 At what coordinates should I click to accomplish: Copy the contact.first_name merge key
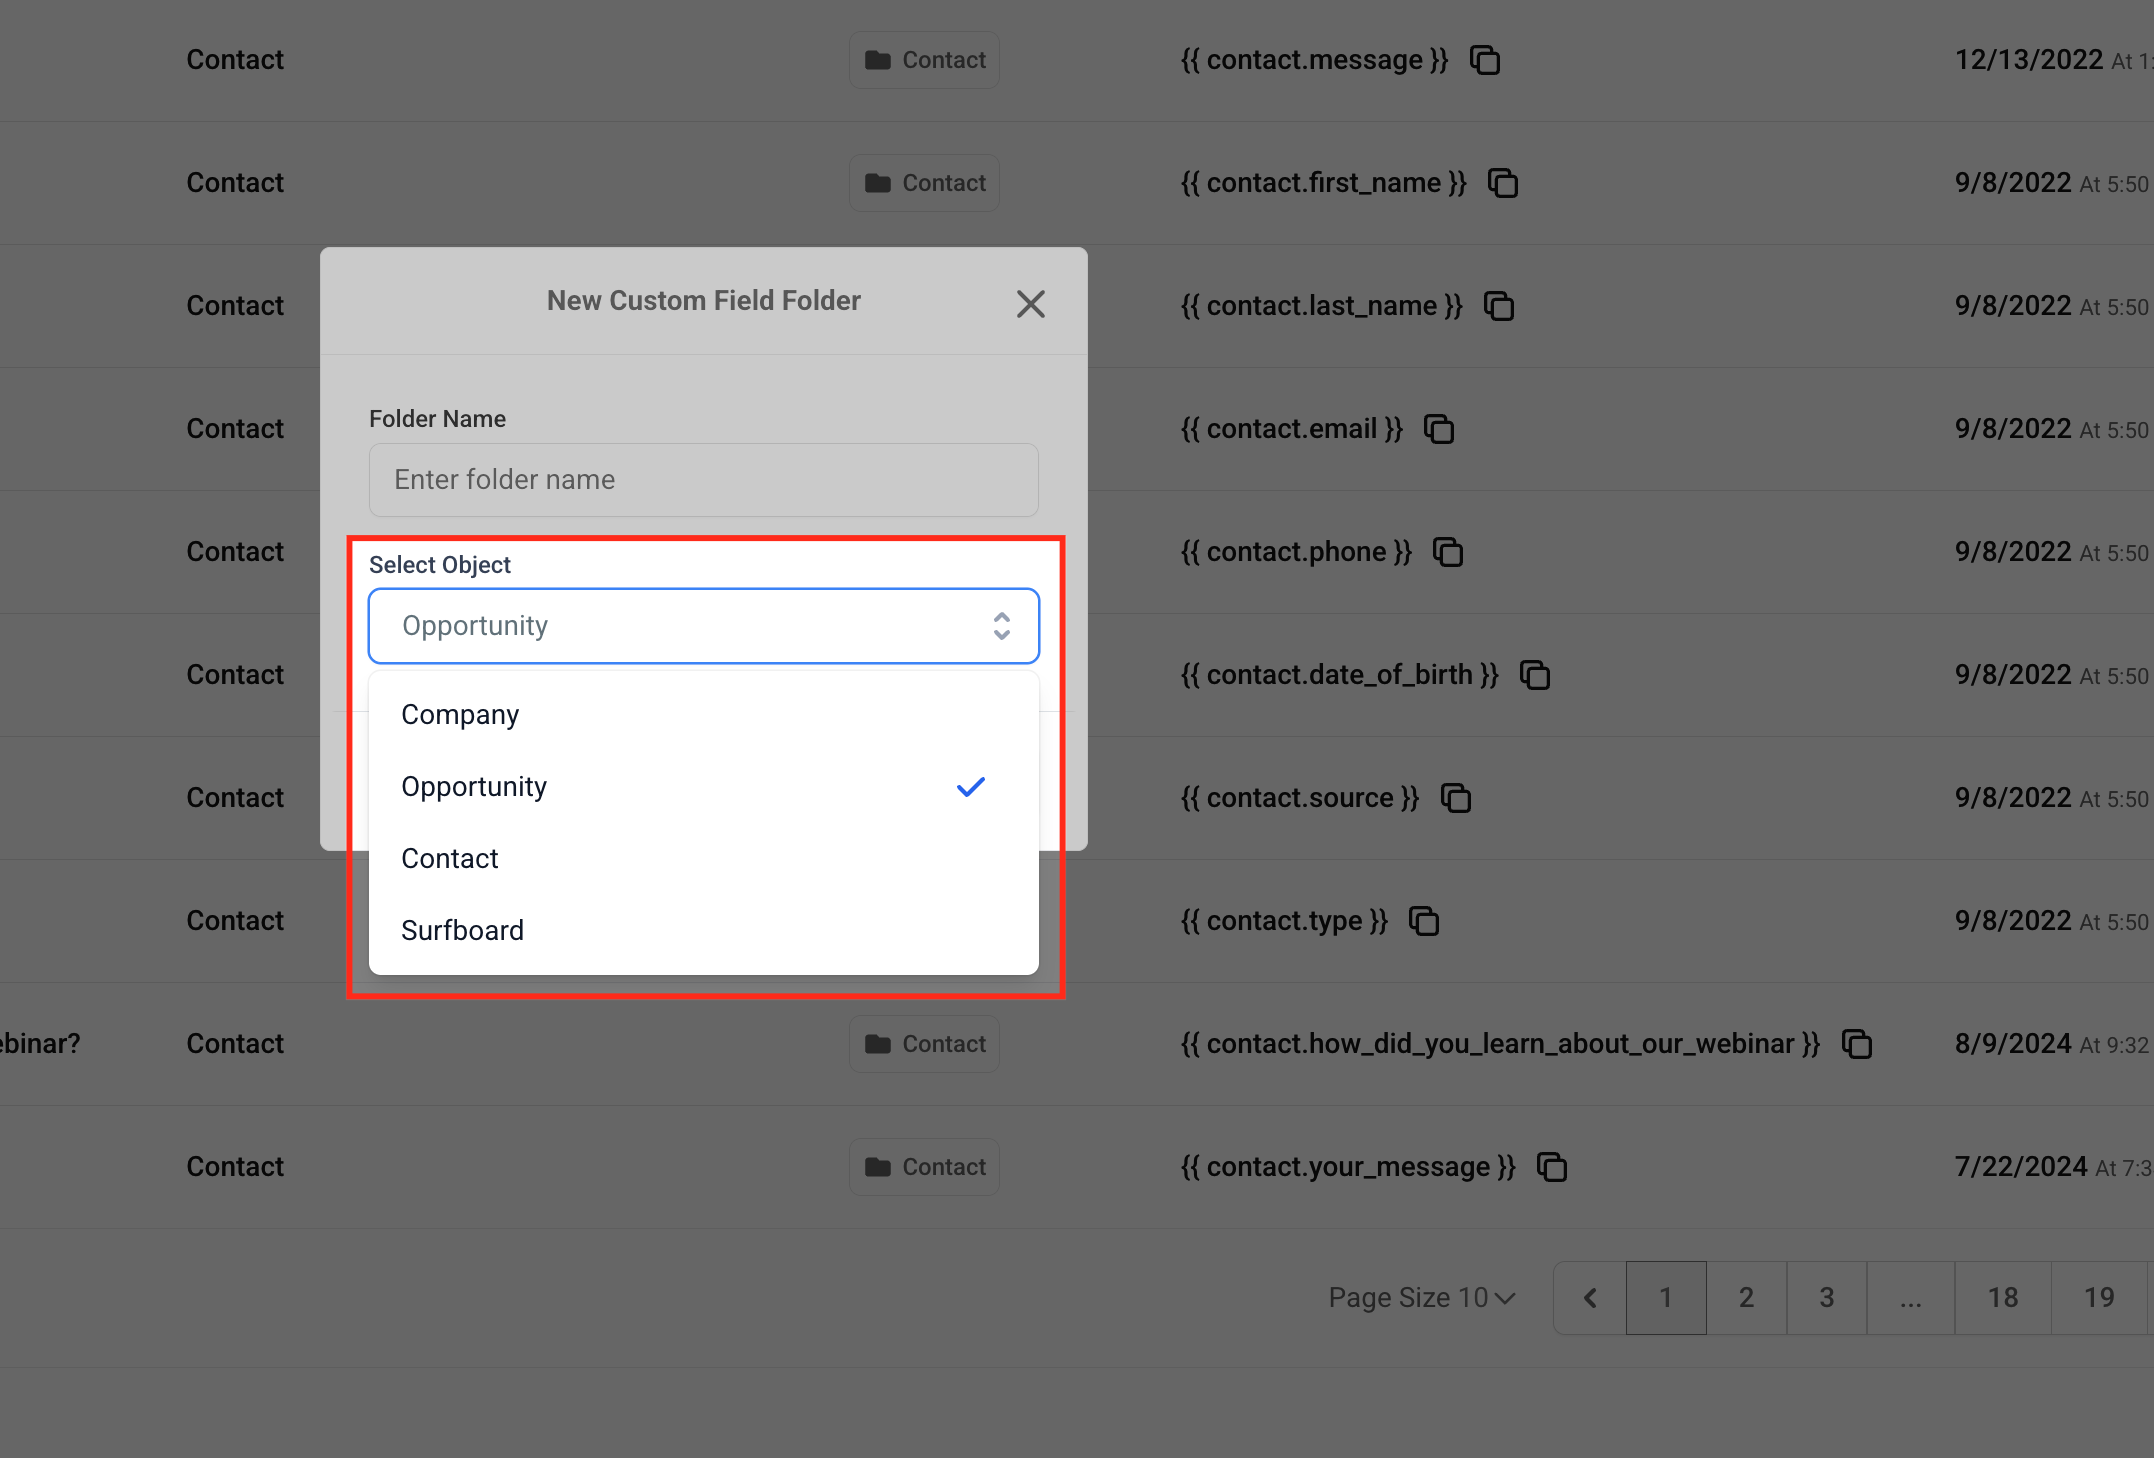coord(1503,183)
